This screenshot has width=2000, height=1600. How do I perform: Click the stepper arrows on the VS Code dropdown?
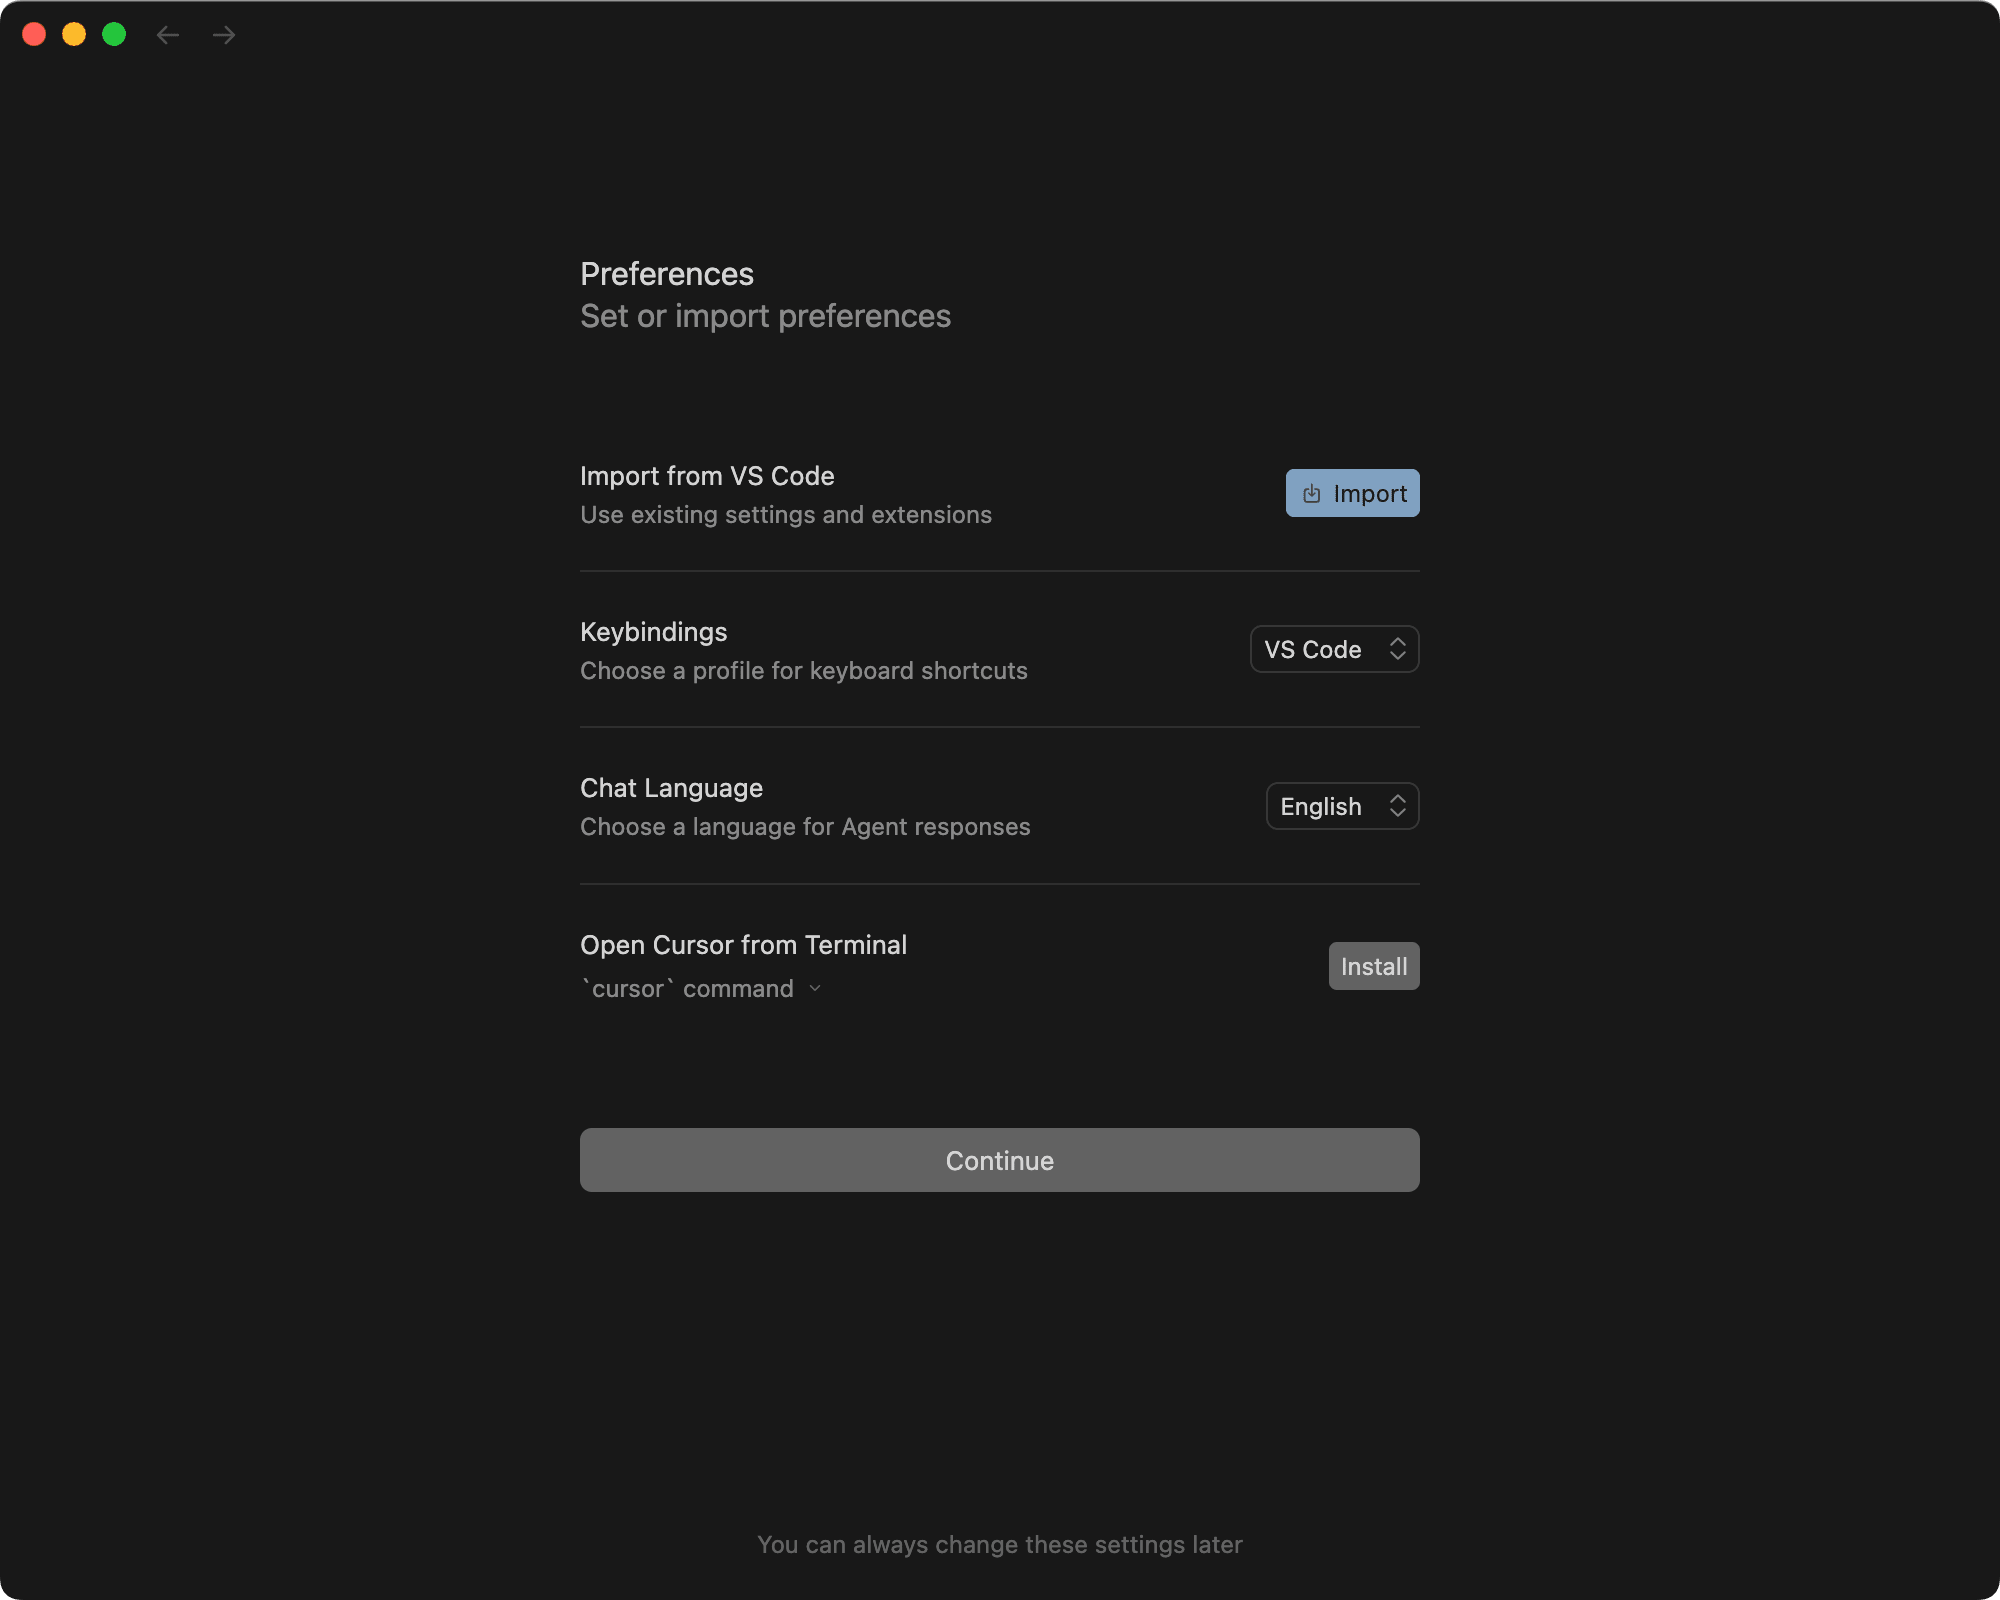[1399, 649]
